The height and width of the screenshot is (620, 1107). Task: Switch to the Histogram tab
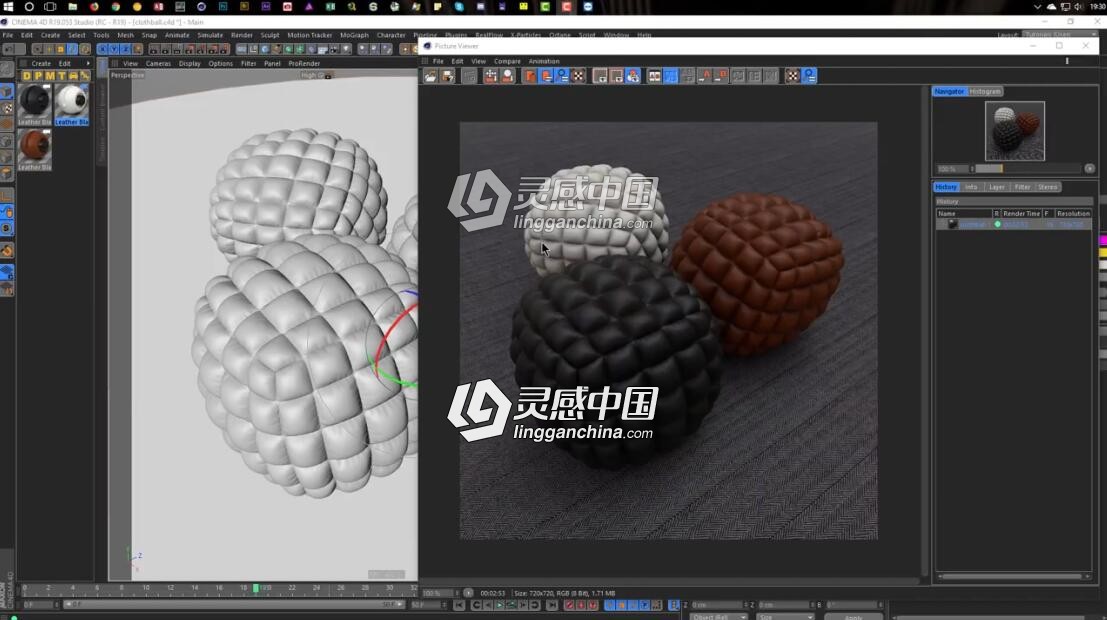[984, 91]
